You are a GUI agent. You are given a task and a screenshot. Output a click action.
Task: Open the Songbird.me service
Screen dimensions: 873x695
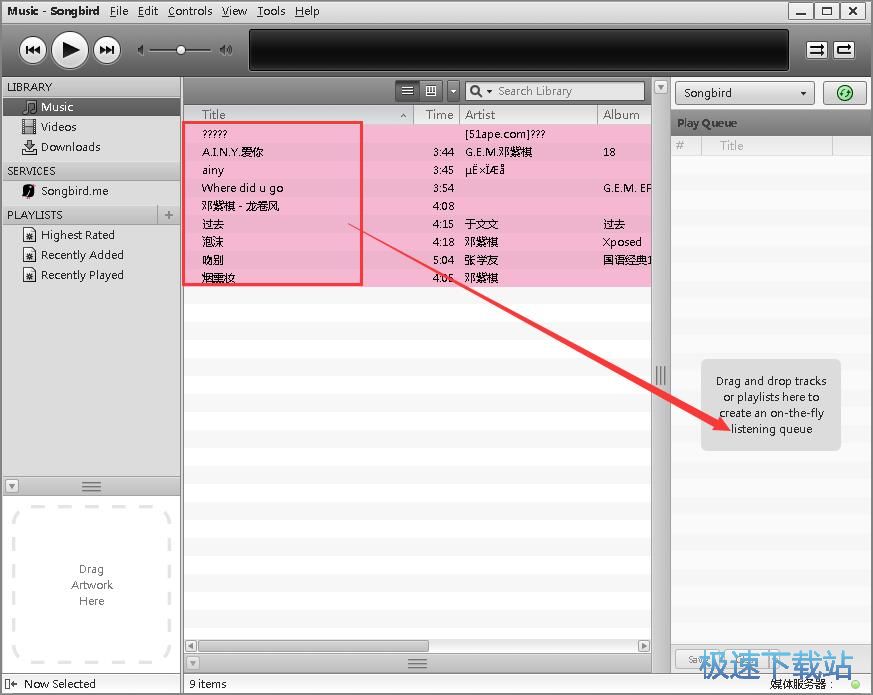[91, 191]
